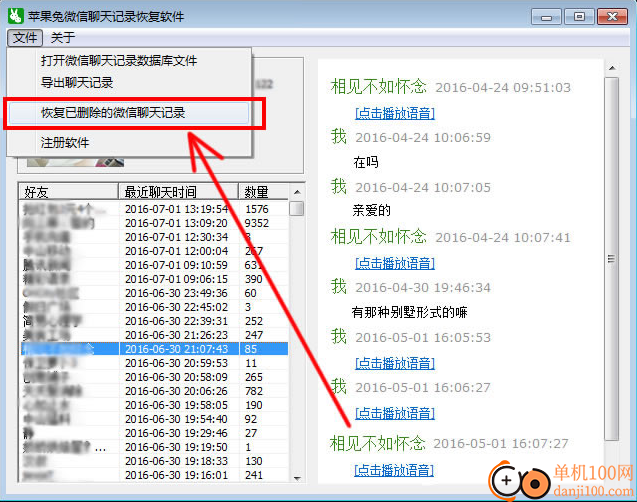
Task: Select row with time 2016-06-30 19:16:01
Action: coord(154,475)
